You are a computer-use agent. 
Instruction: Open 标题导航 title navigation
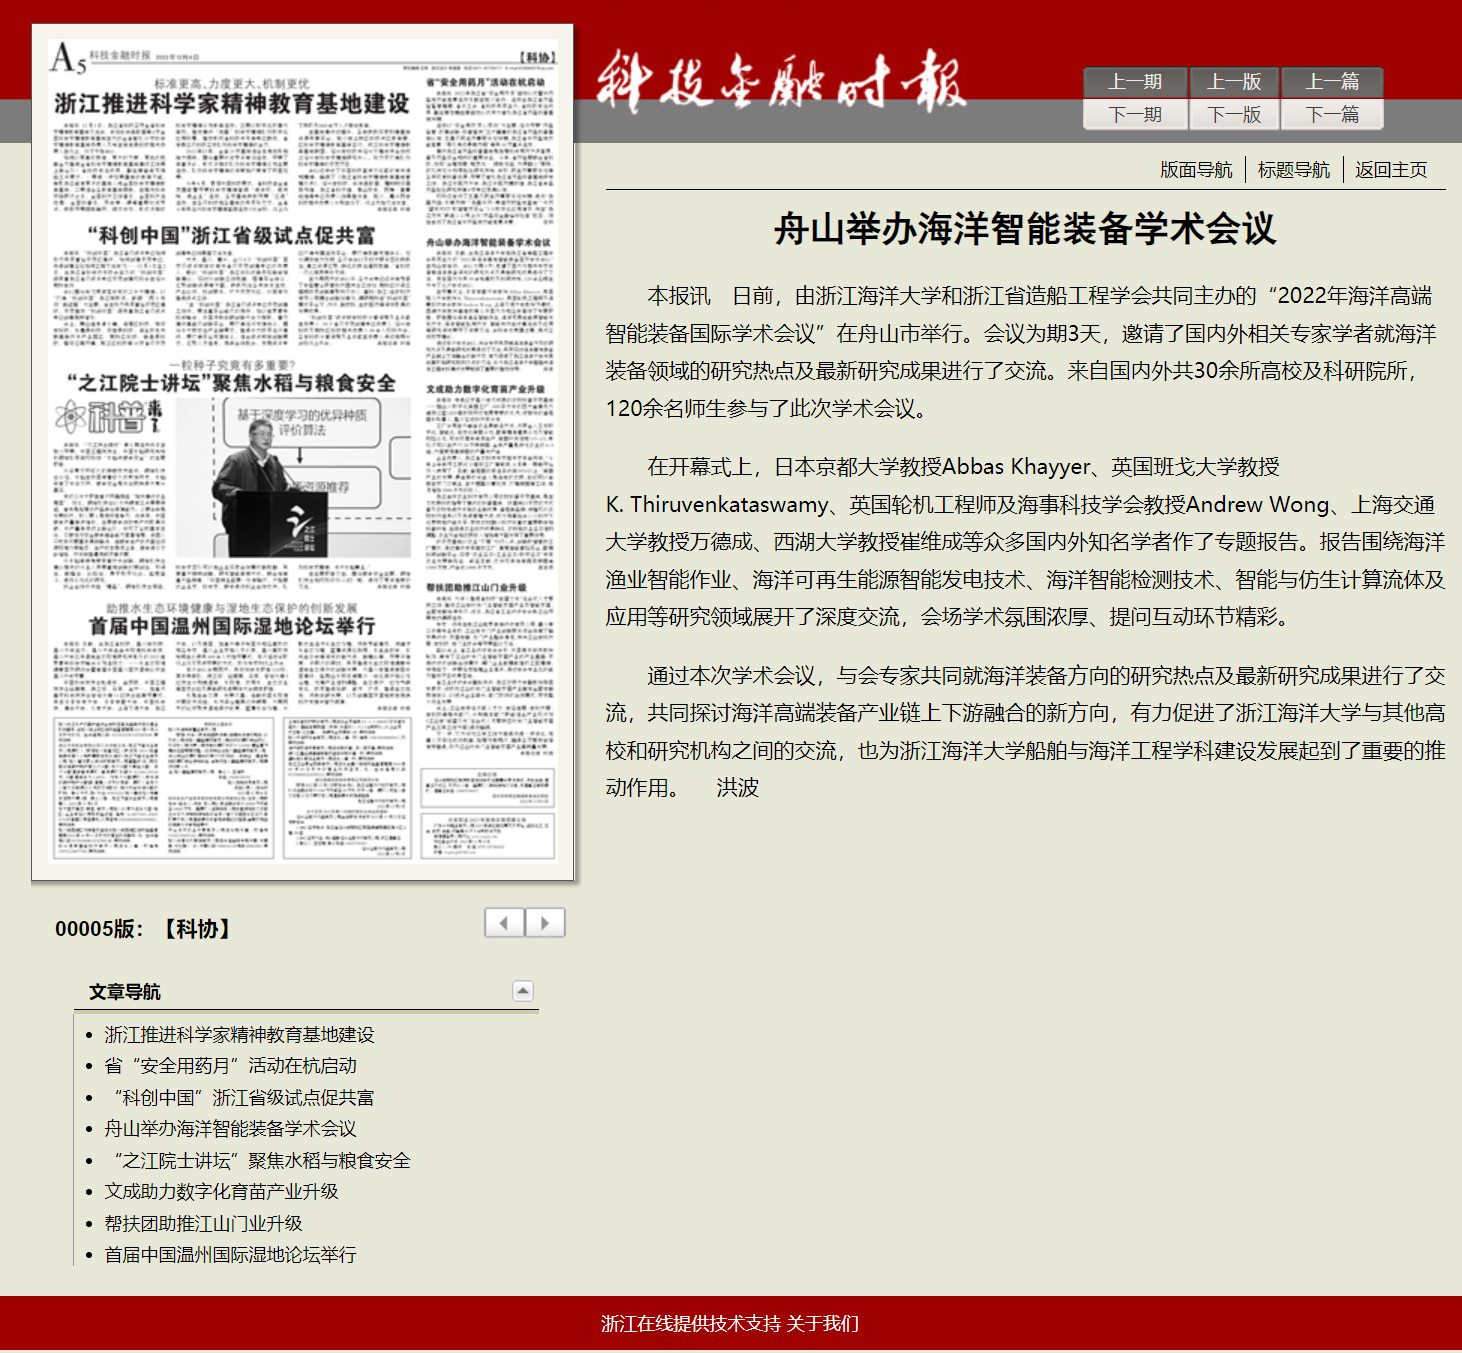click(1294, 170)
